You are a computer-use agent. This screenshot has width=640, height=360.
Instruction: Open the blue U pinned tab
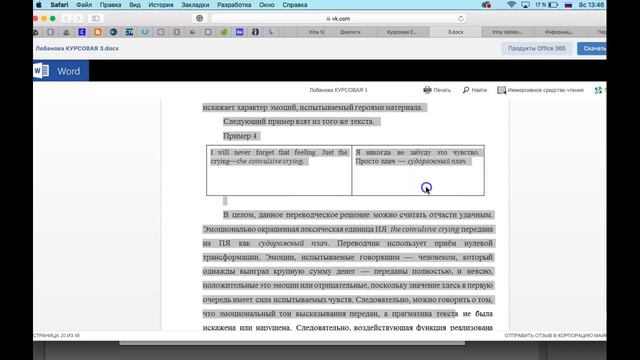tap(145, 32)
